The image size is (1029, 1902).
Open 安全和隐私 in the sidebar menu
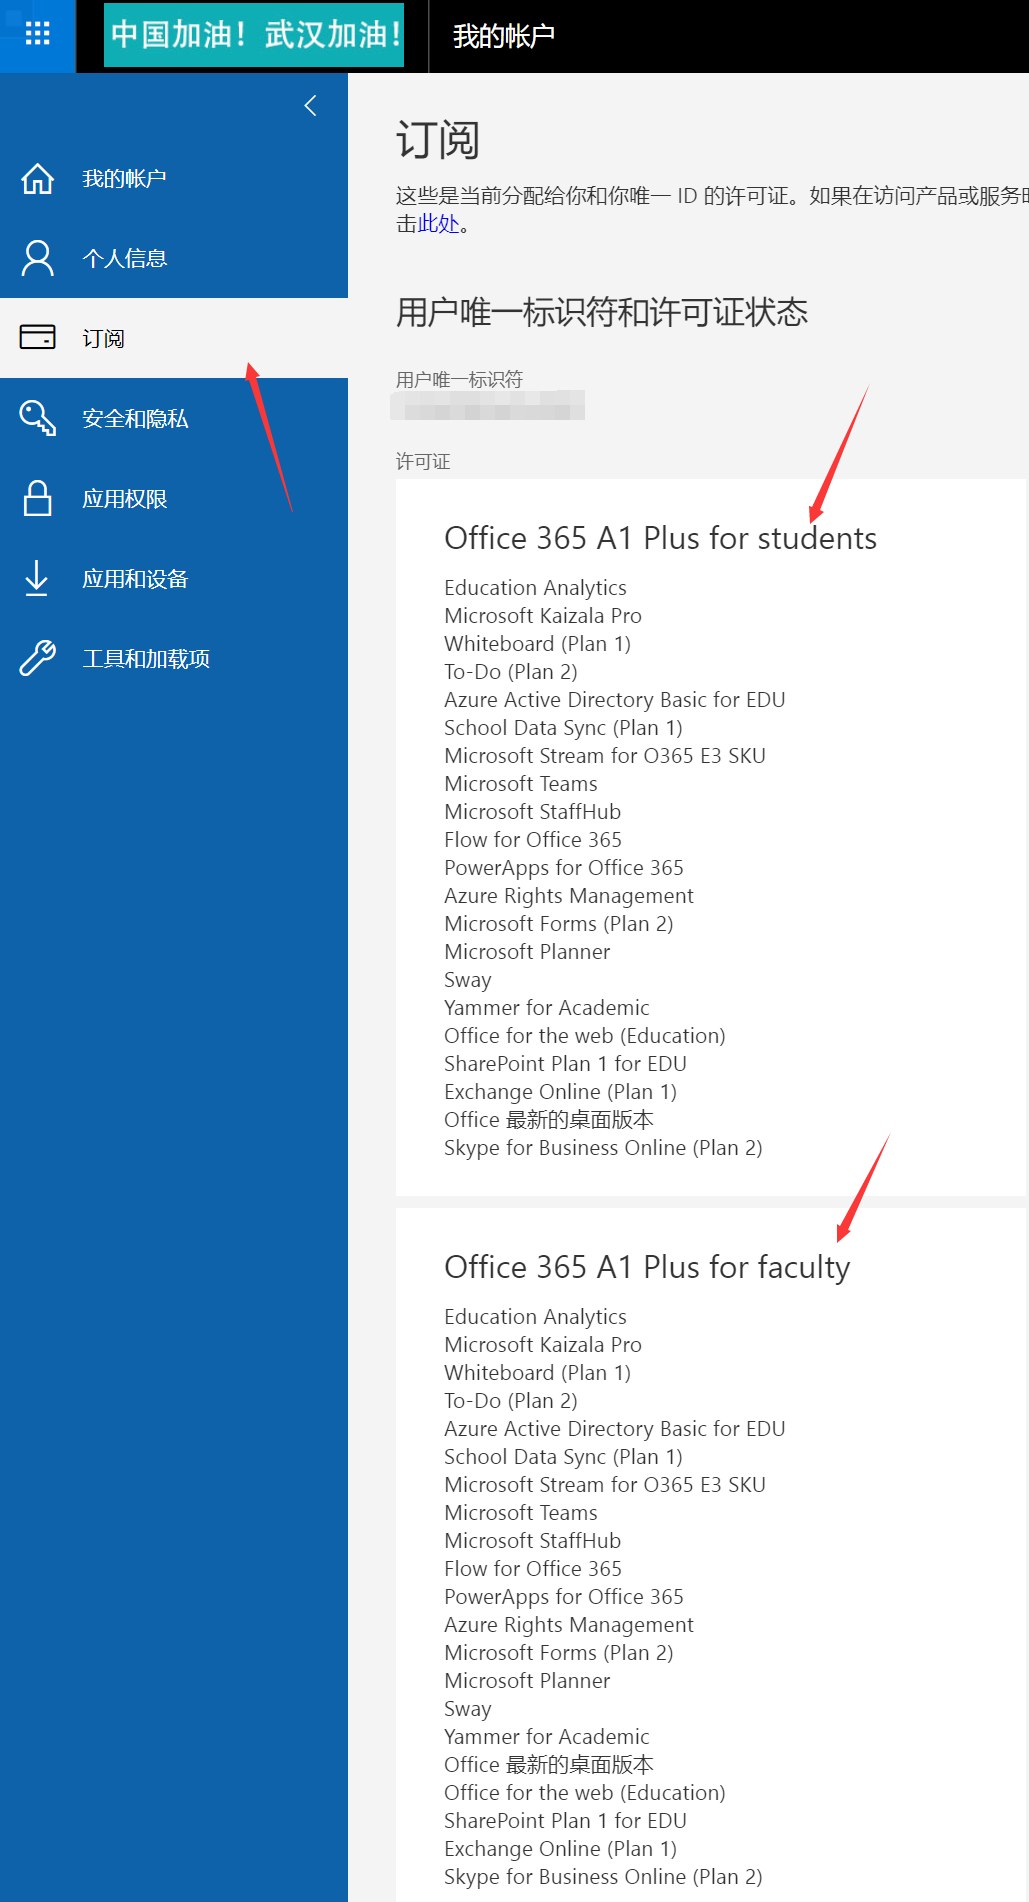[x=174, y=418]
